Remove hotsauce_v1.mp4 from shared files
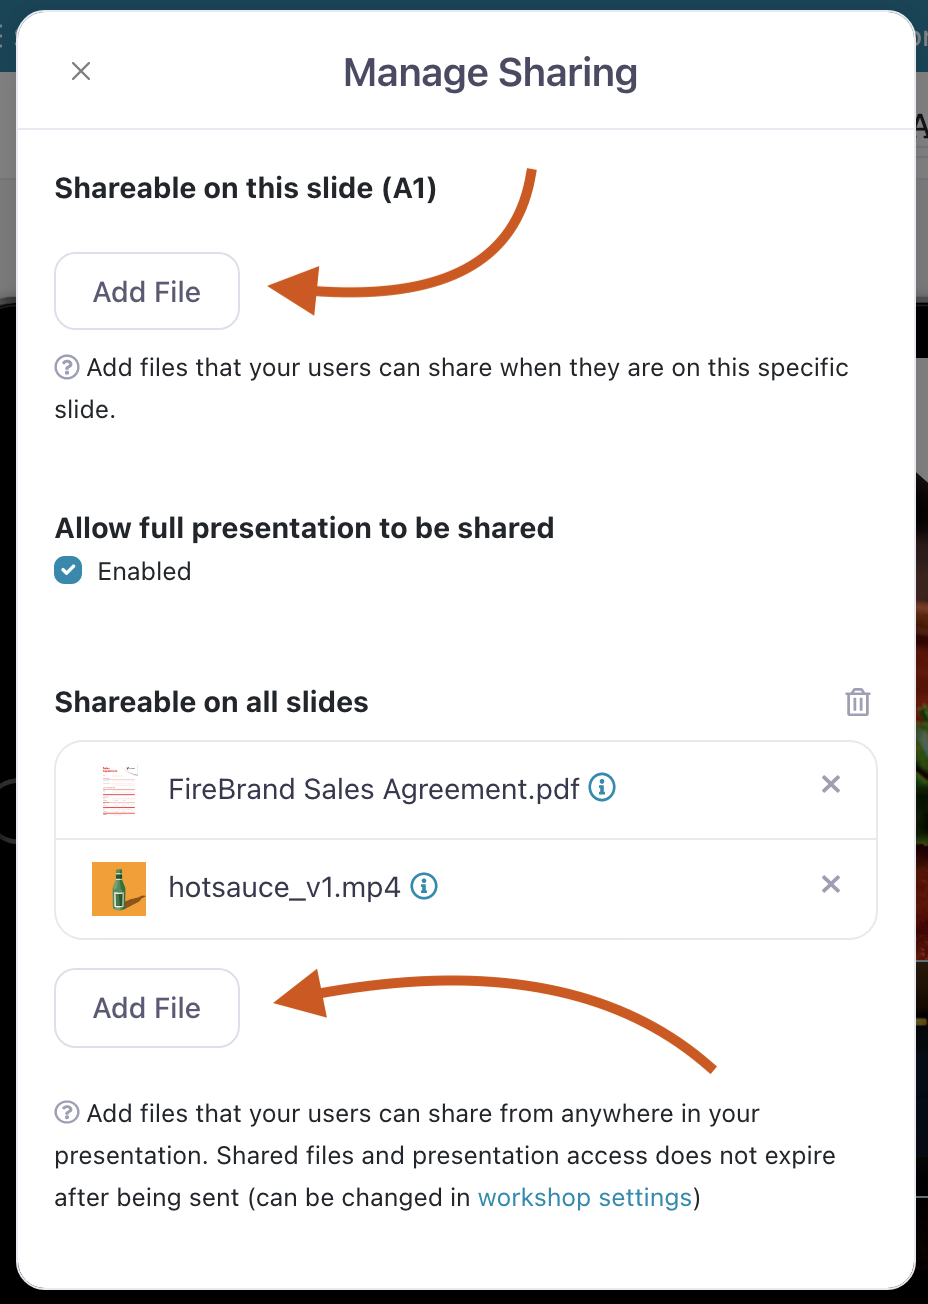Viewport: 928px width, 1304px height. 830,884
